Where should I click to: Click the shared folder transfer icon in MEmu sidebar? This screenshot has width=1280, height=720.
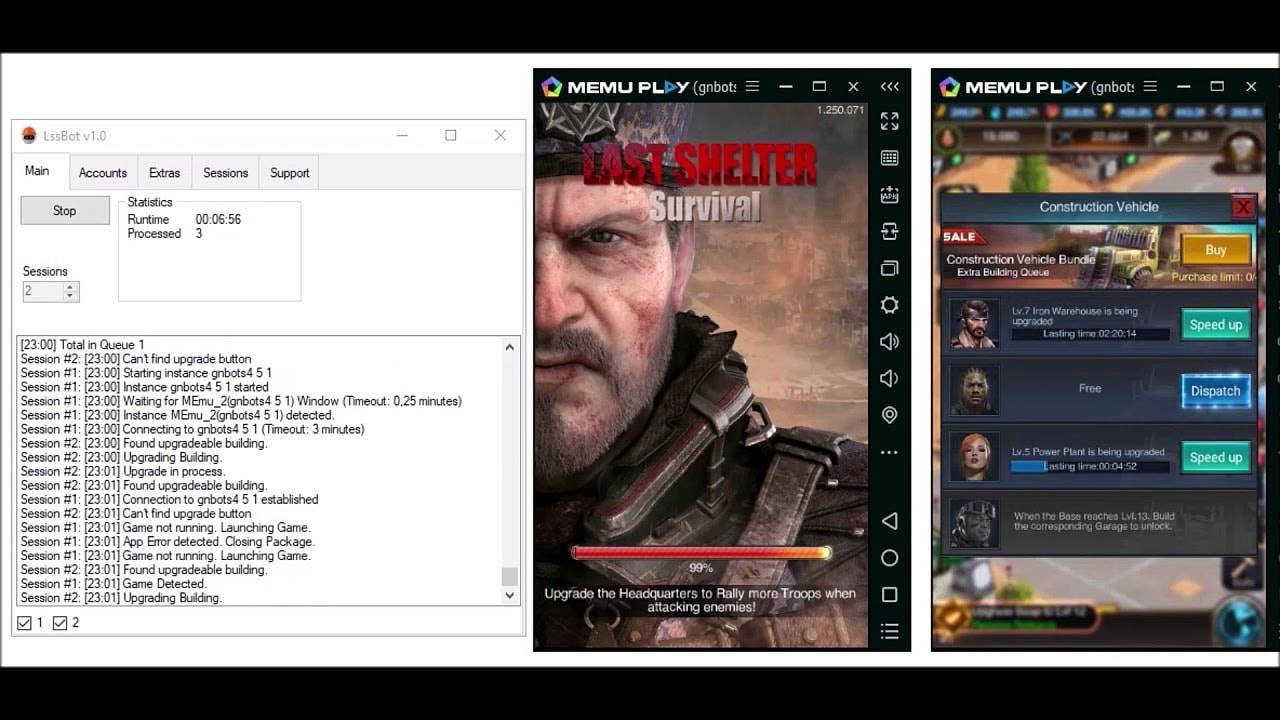(889, 231)
